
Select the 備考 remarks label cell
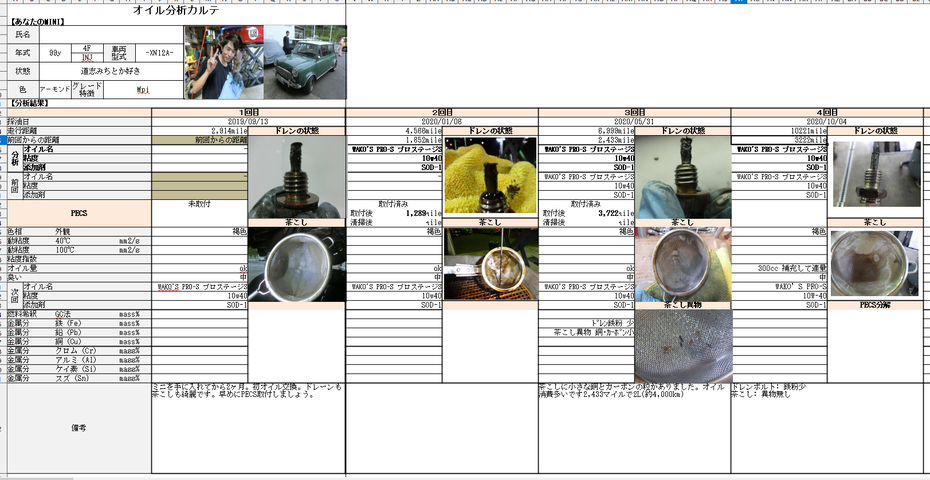pos(79,428)
